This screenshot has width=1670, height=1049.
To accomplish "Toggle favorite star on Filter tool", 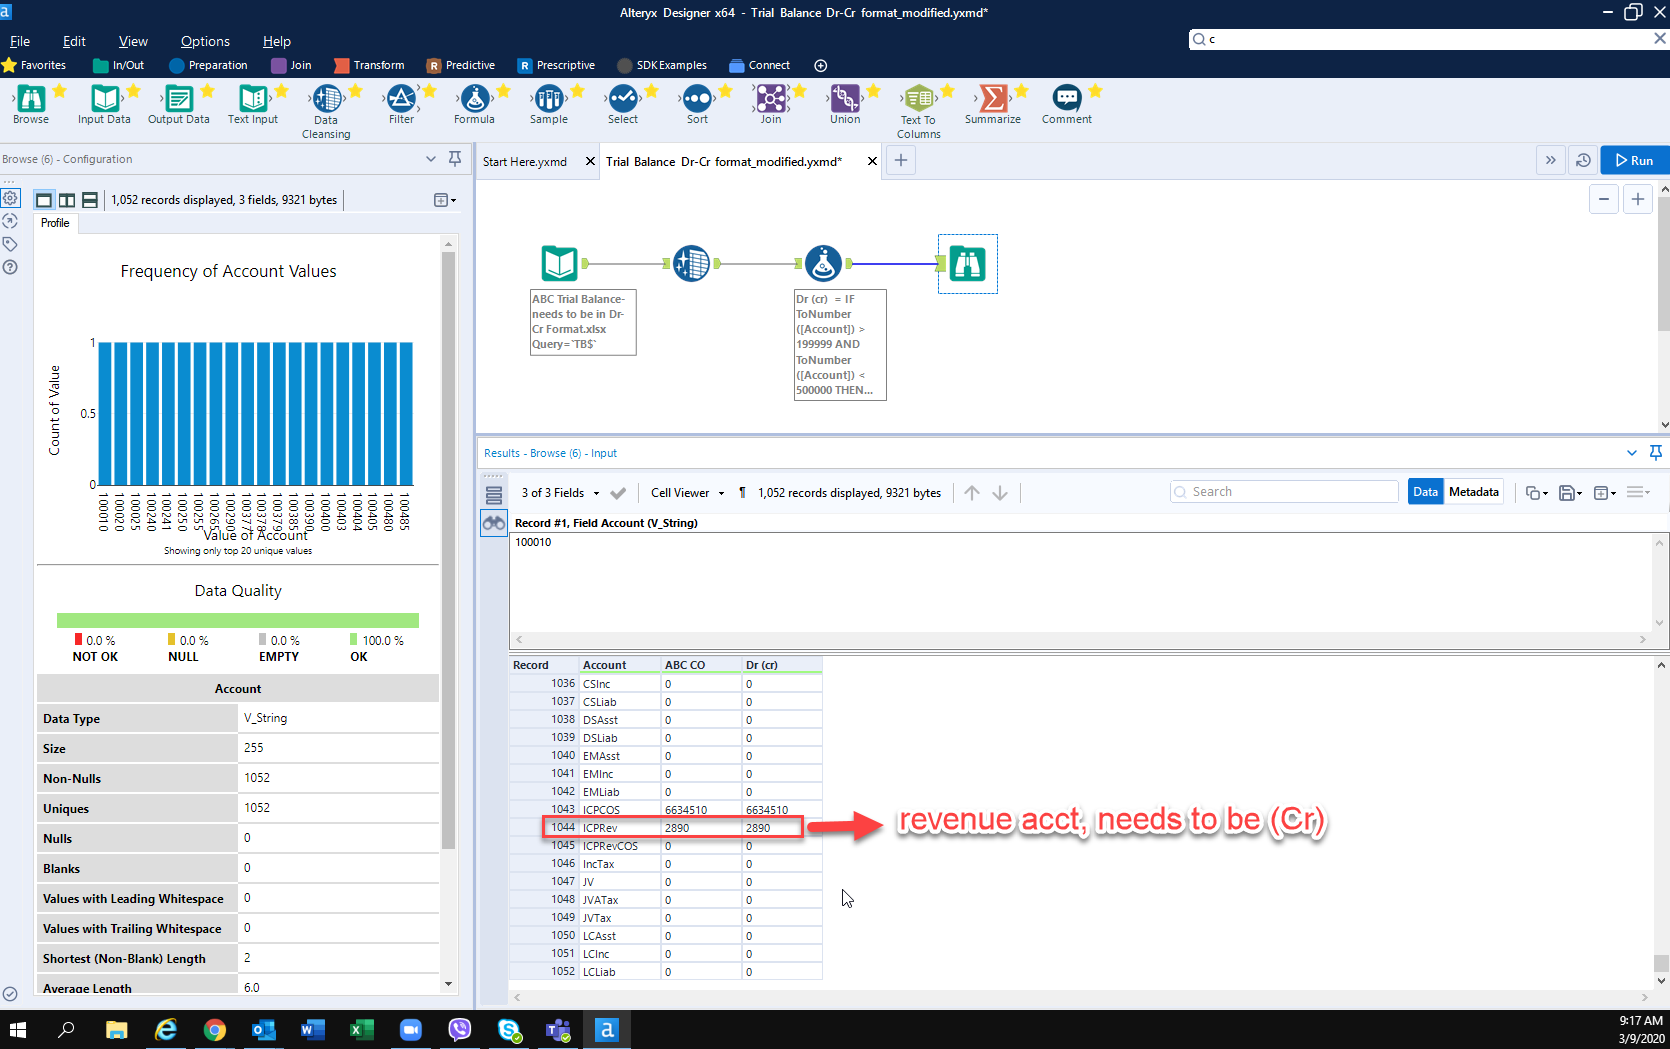I will coord(430,91).
